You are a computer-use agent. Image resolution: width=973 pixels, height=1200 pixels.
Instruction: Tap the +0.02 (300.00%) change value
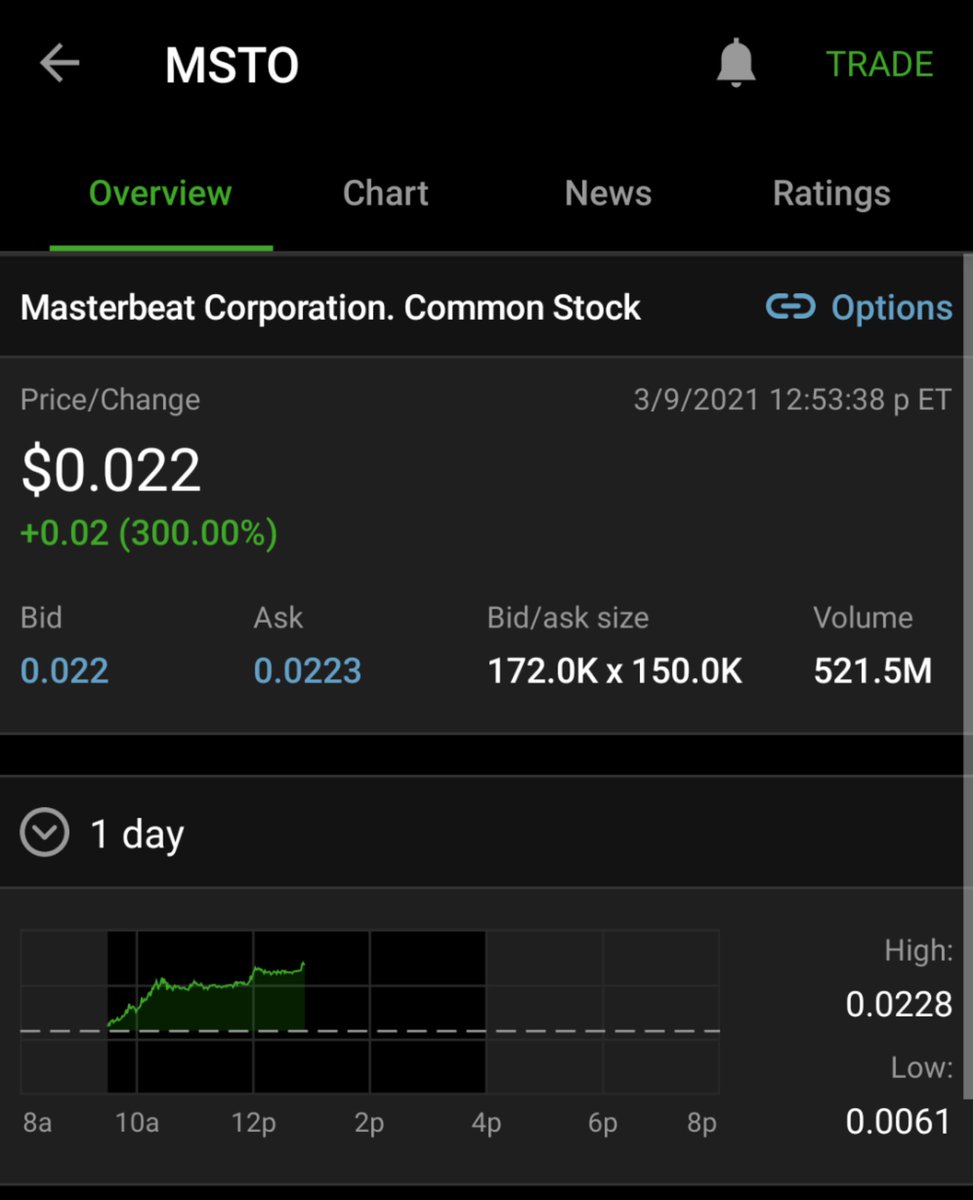(x=149, y=533)
